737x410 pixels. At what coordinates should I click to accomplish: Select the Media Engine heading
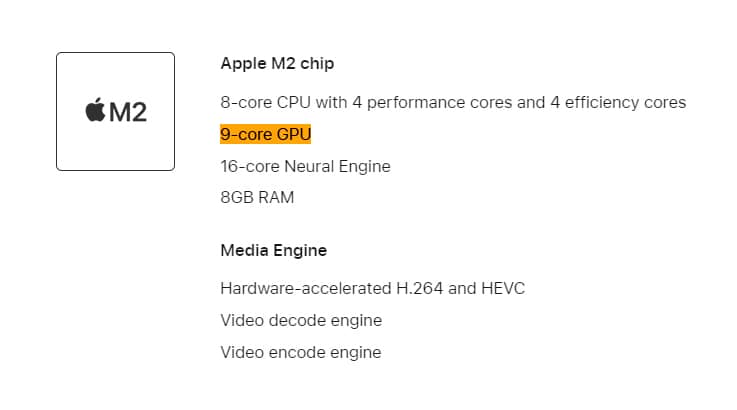click(273, 250)
